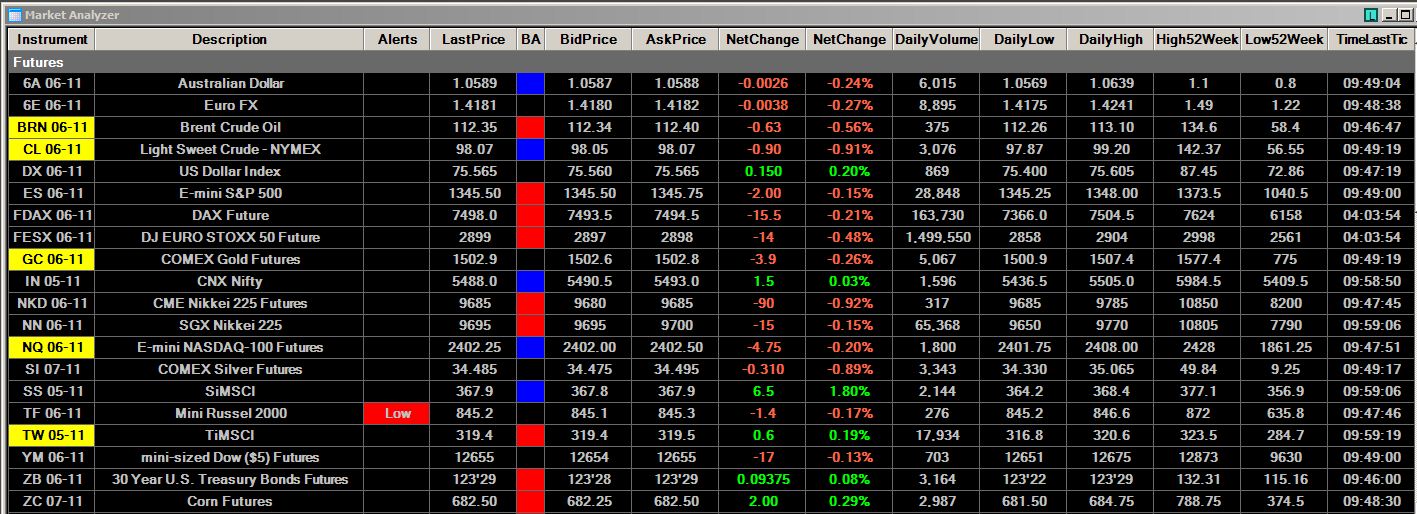Screen dimensions: 1417x514
Task: Click the E-mini S&P 500 description
Action: click(230, 193)
